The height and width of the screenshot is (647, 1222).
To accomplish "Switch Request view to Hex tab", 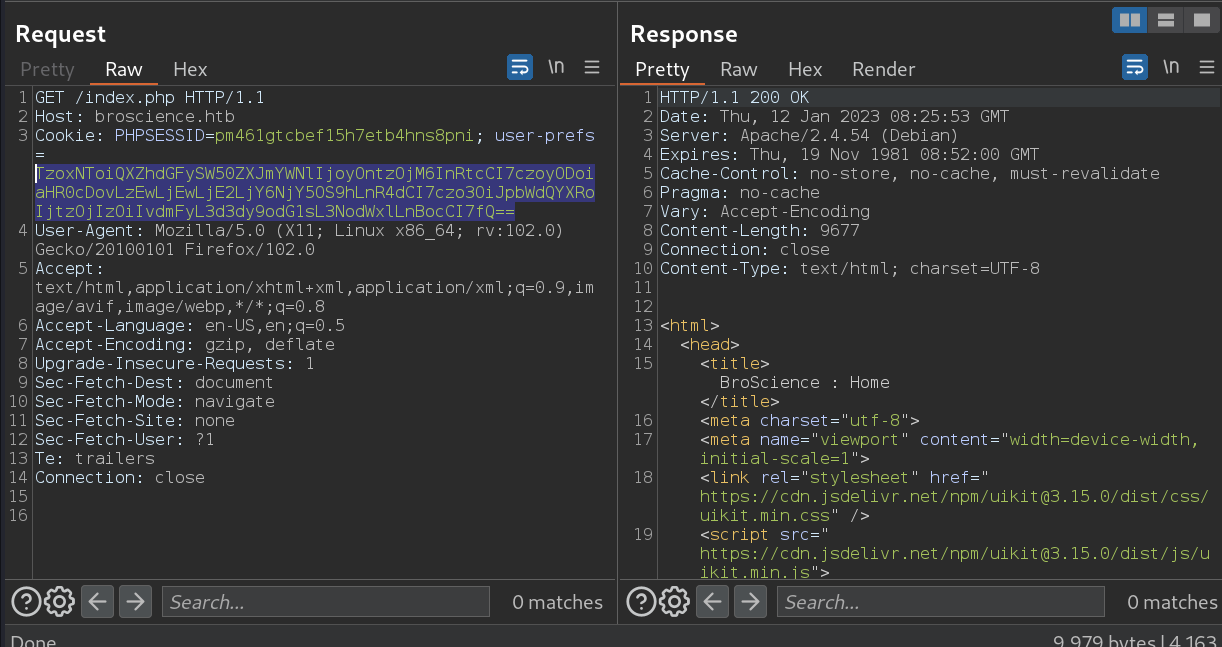I will (x=190, y=69).
